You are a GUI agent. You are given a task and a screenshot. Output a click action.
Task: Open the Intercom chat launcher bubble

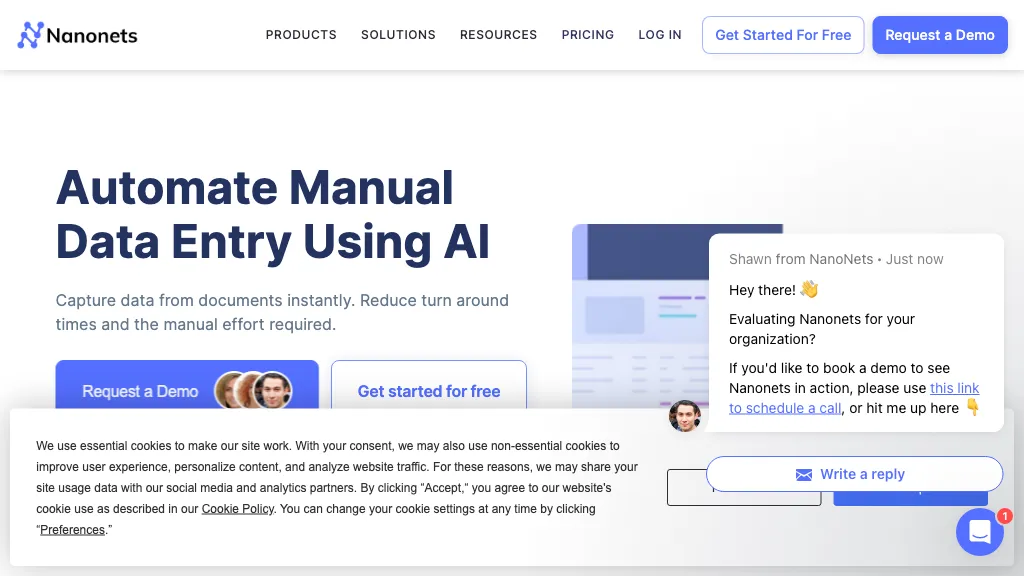[x=979, y=532]
